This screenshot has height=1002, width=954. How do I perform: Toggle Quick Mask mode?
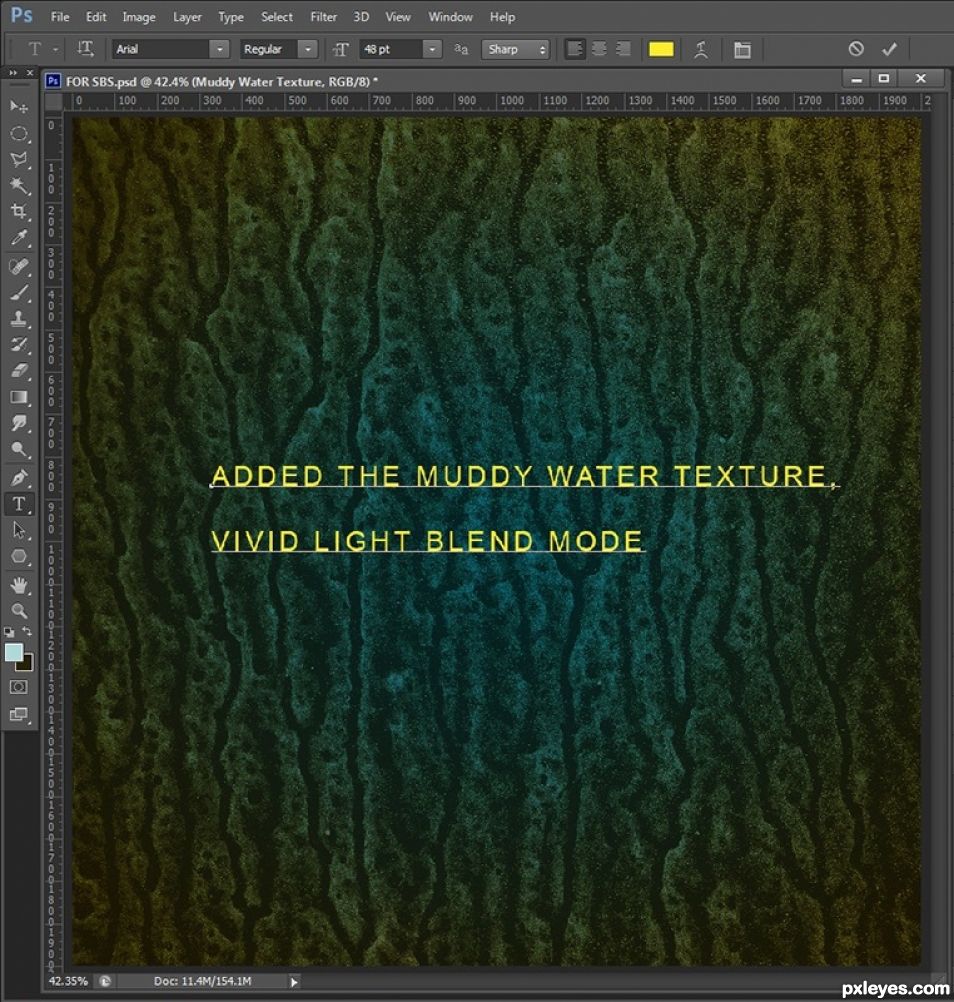click(19, 687)
